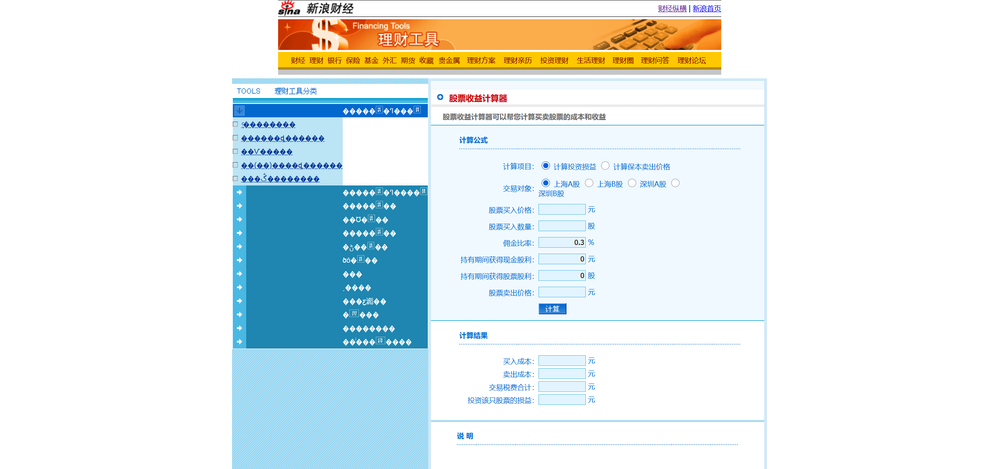Click the 佣金比率 field showing 0.3
This screenshot has width=999, height=469.
(562, 242)
